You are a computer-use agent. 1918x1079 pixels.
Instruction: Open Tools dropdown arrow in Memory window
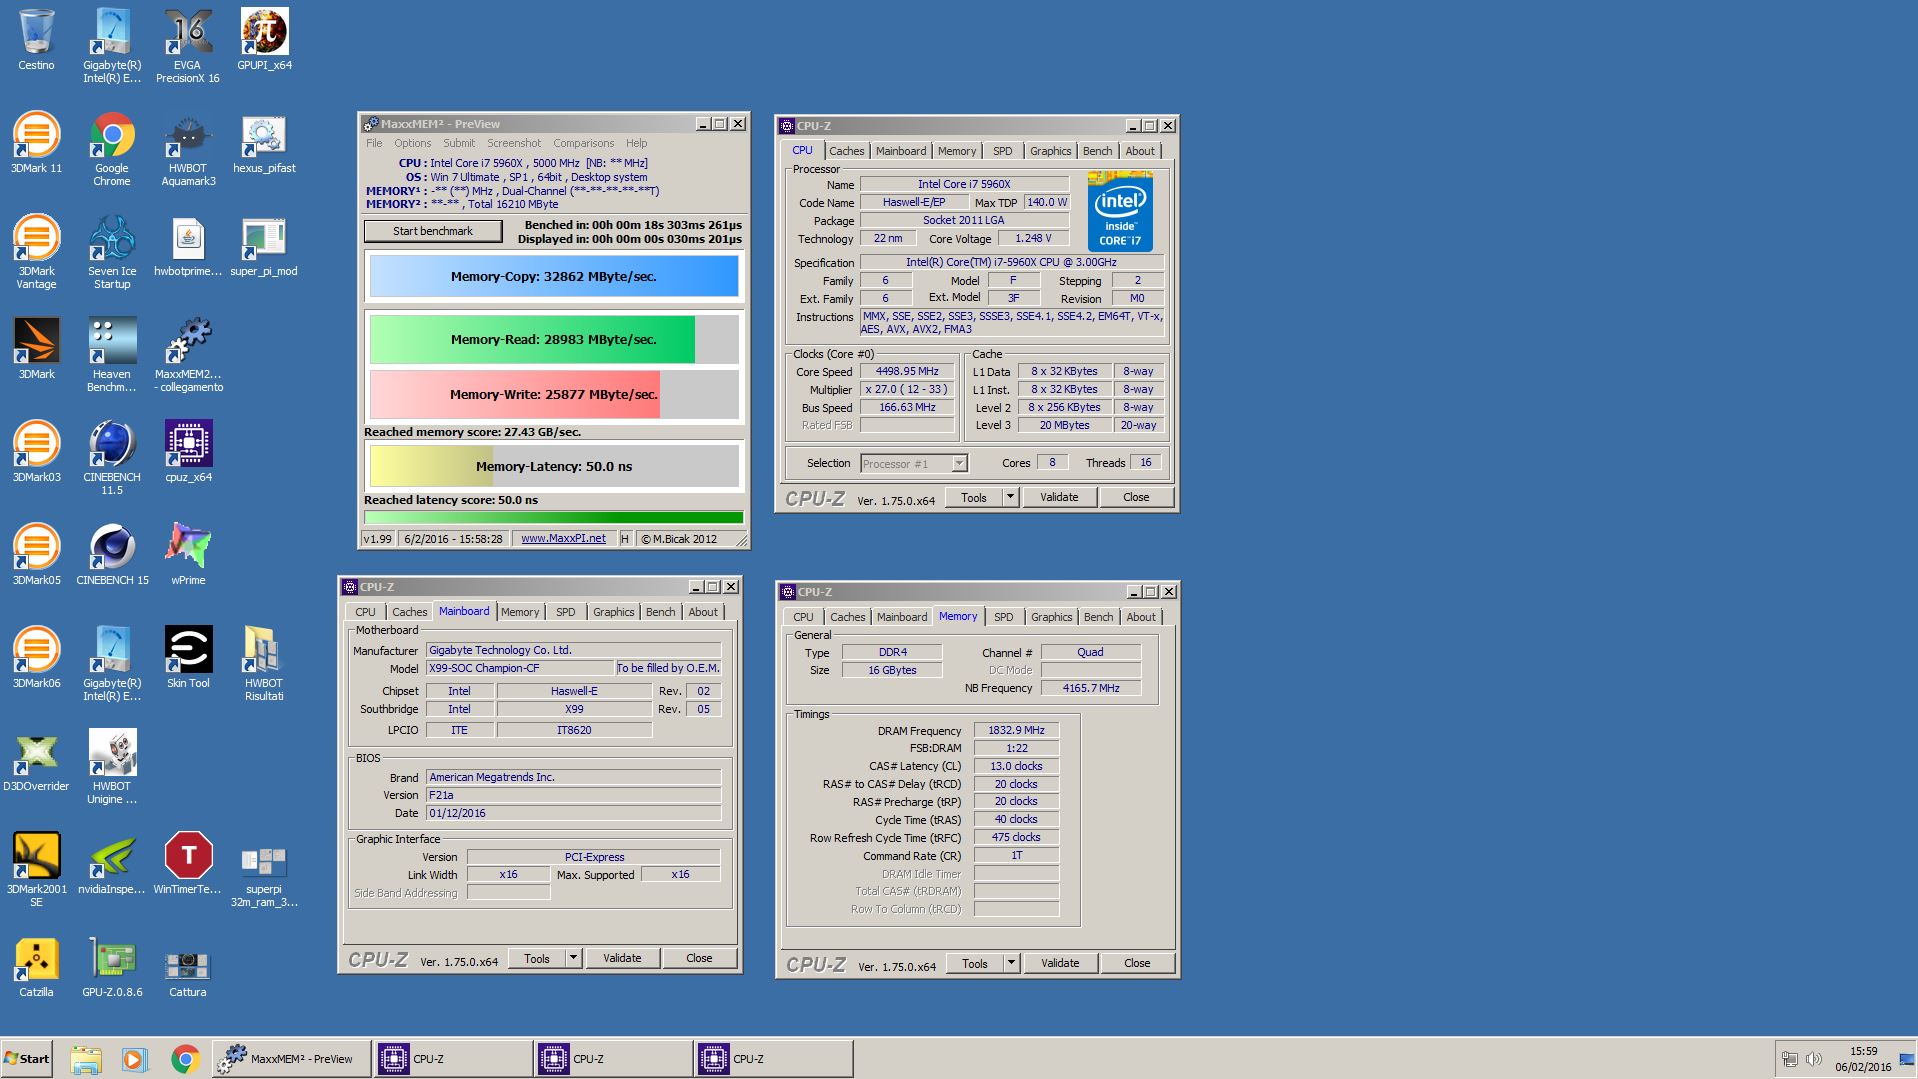(x=1011, y=963)
